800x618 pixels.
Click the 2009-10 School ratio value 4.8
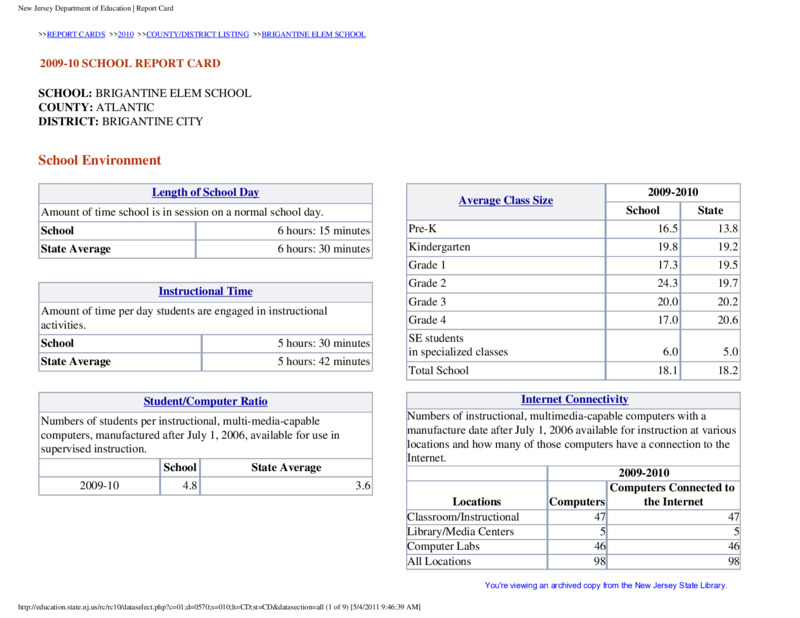point(190,485)
